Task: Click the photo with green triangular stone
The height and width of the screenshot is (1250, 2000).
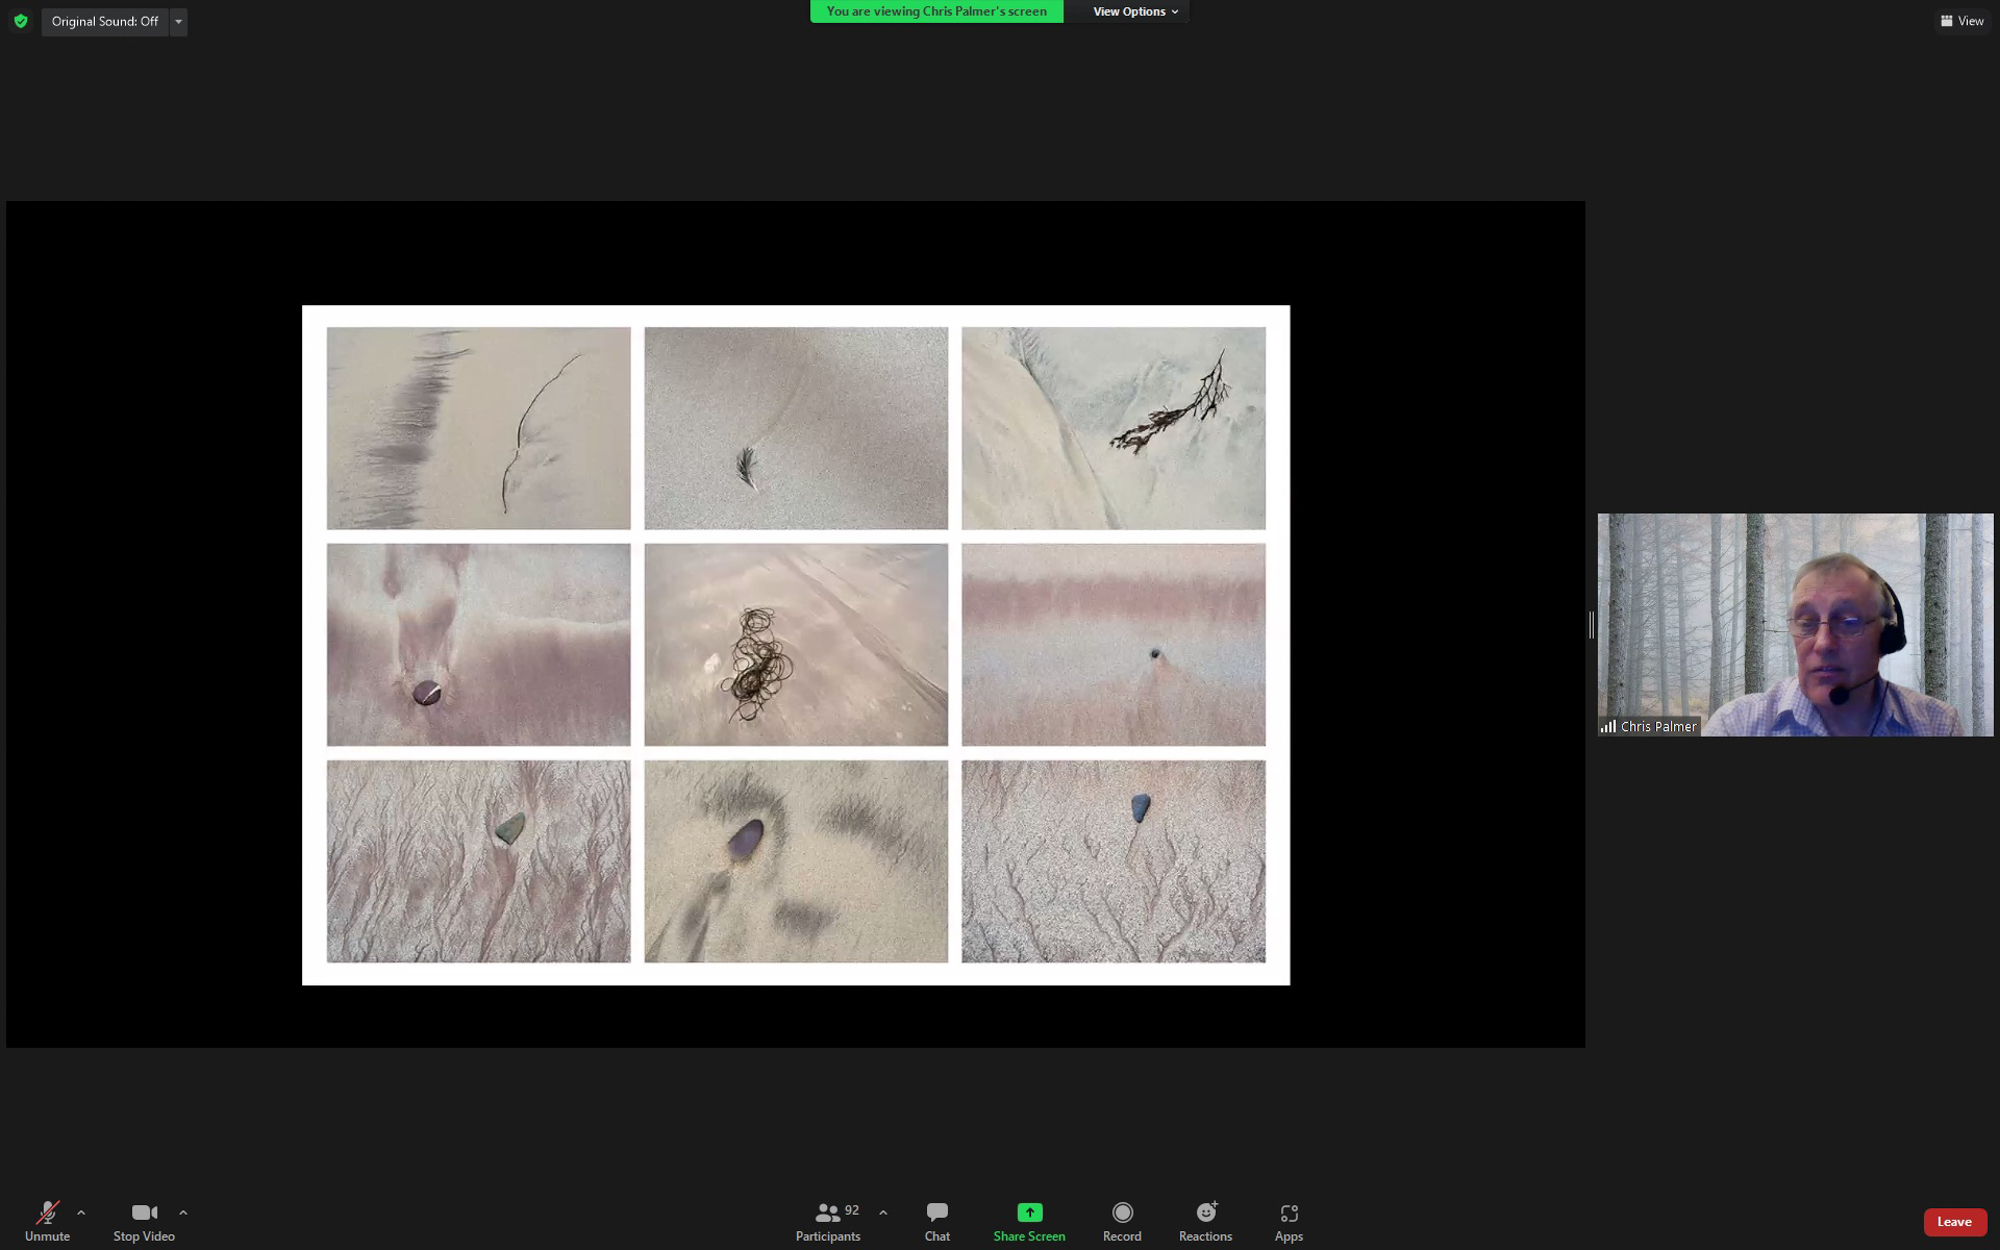Action: pos(479,861)
